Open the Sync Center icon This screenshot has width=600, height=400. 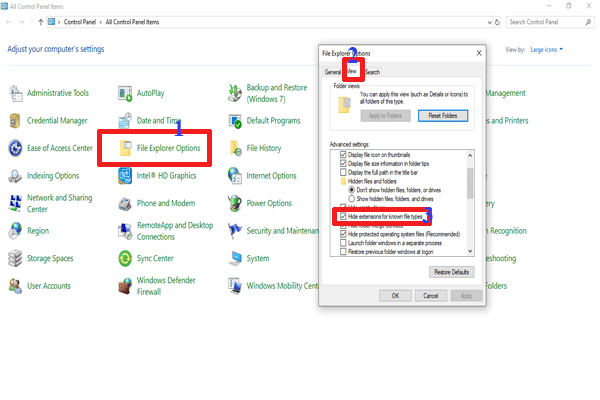[x=125, y=258]
